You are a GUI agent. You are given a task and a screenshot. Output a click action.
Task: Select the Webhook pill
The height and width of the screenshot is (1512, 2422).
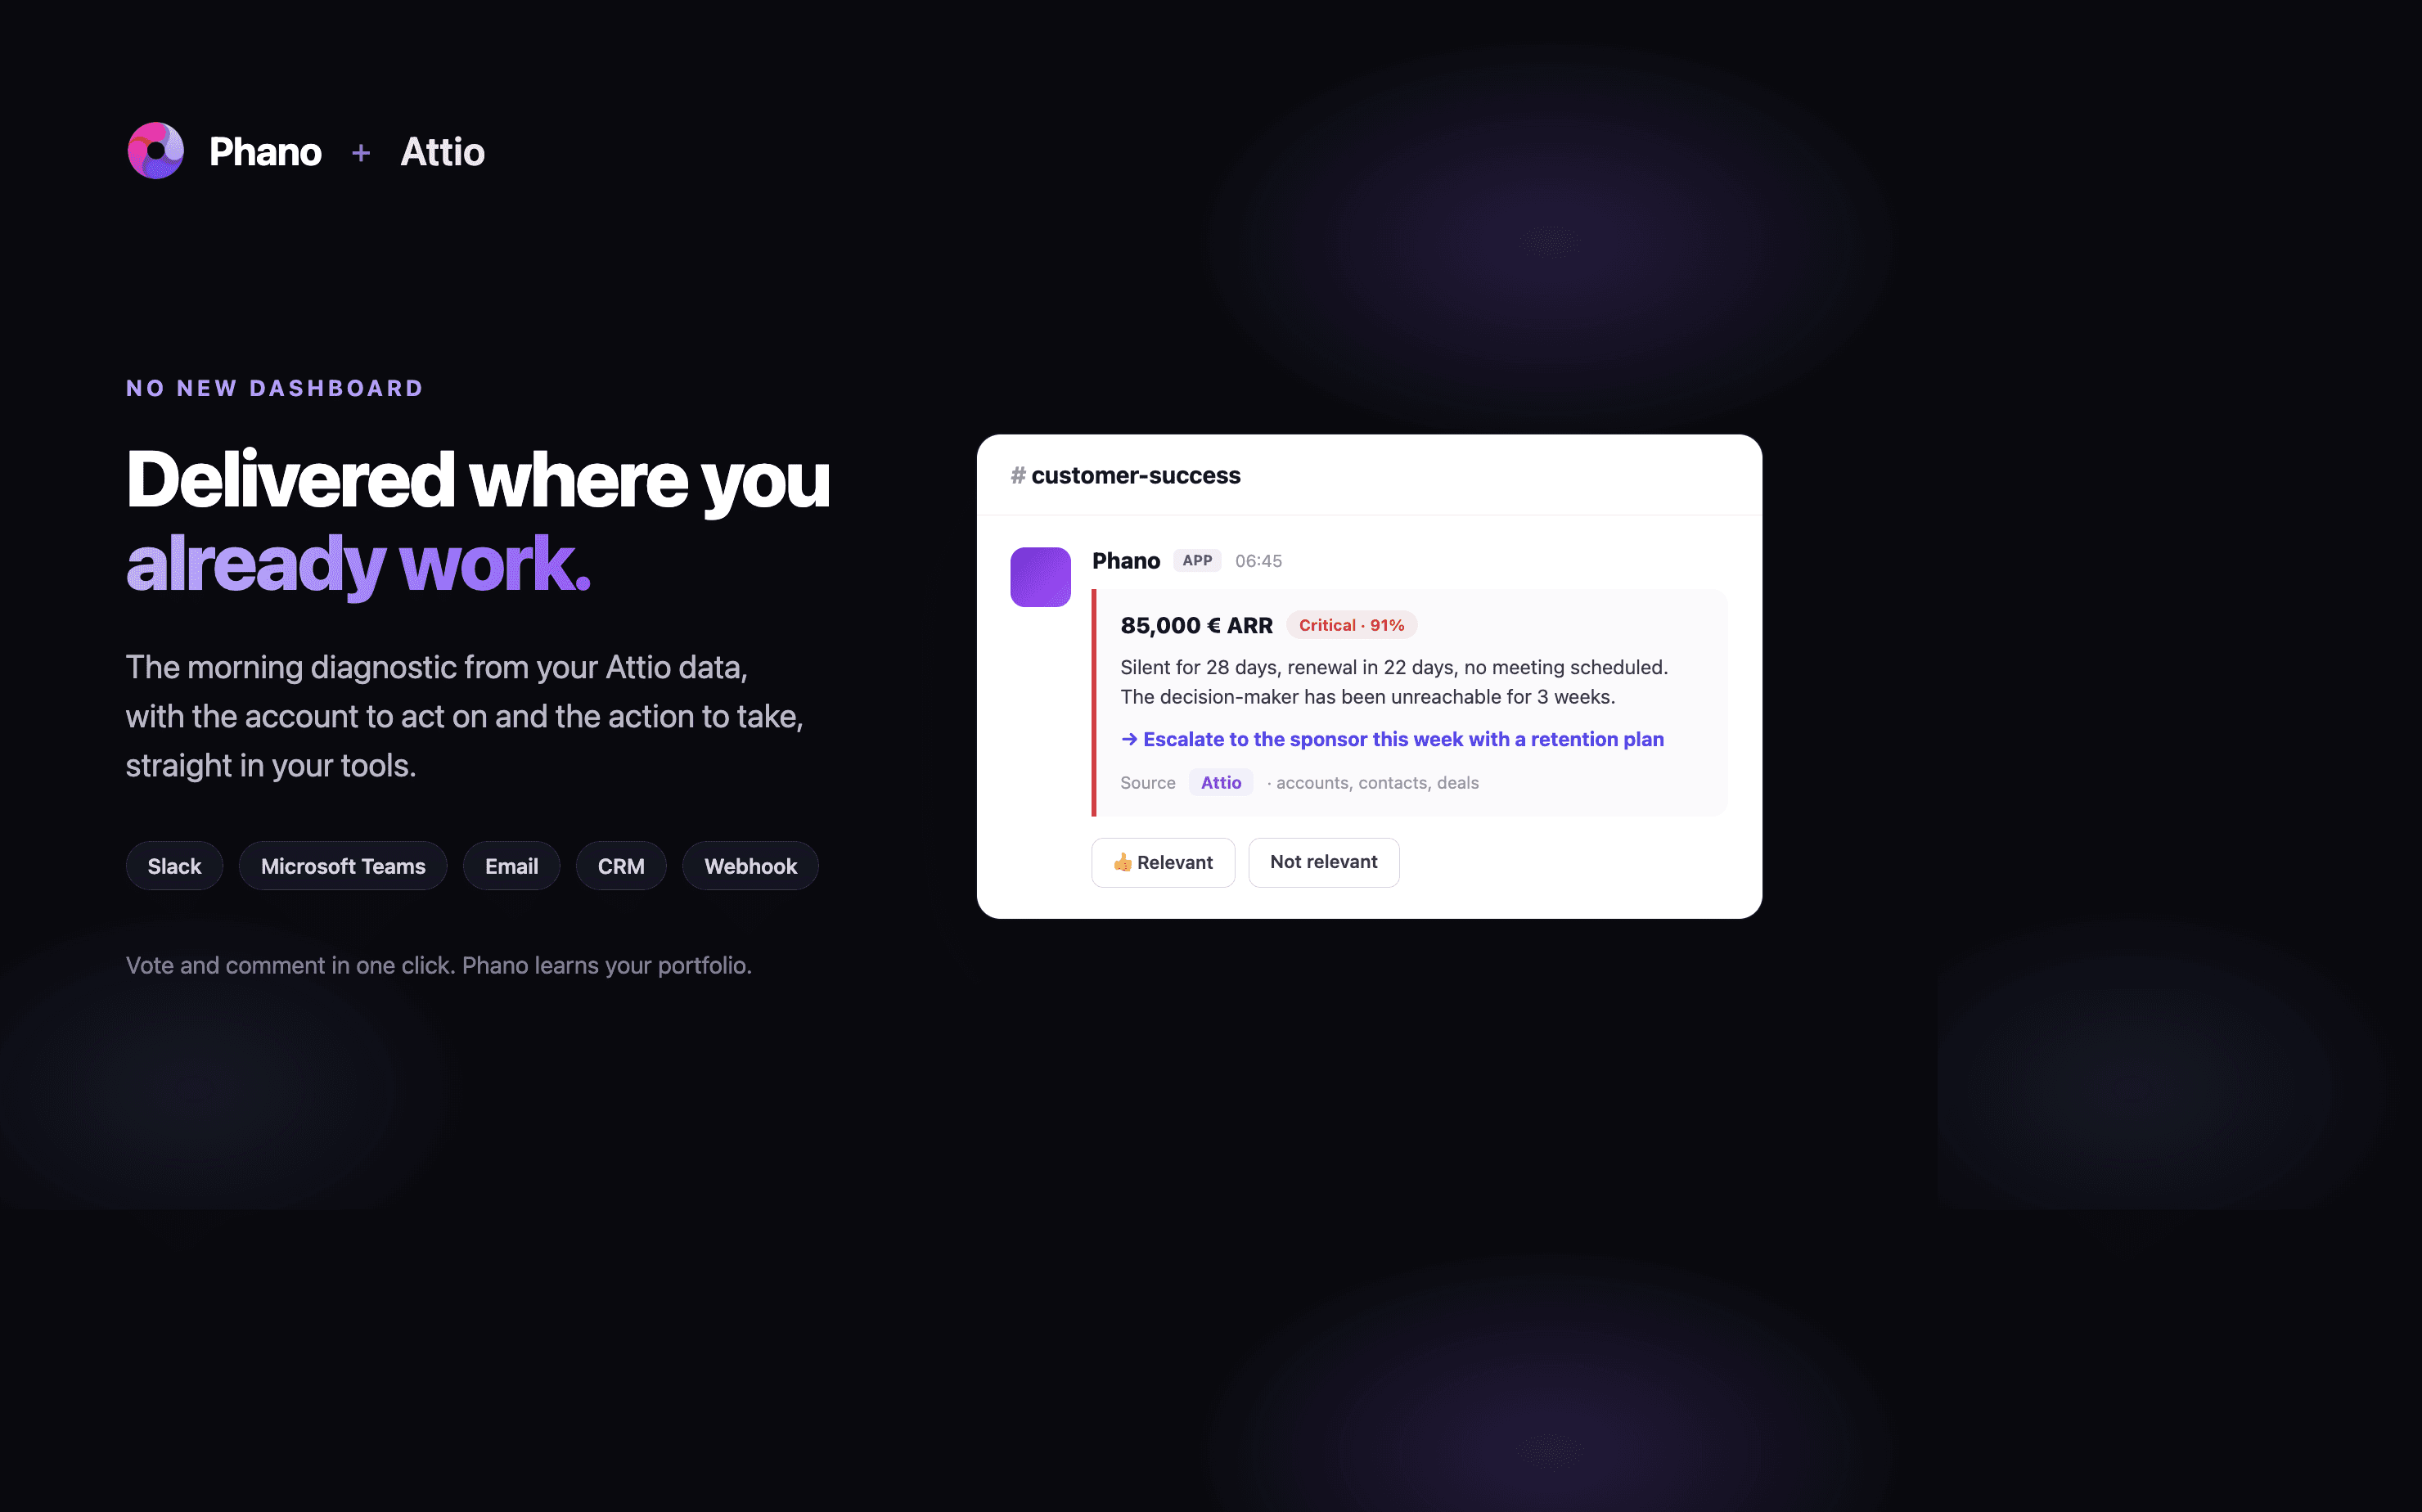pos(750,866)
